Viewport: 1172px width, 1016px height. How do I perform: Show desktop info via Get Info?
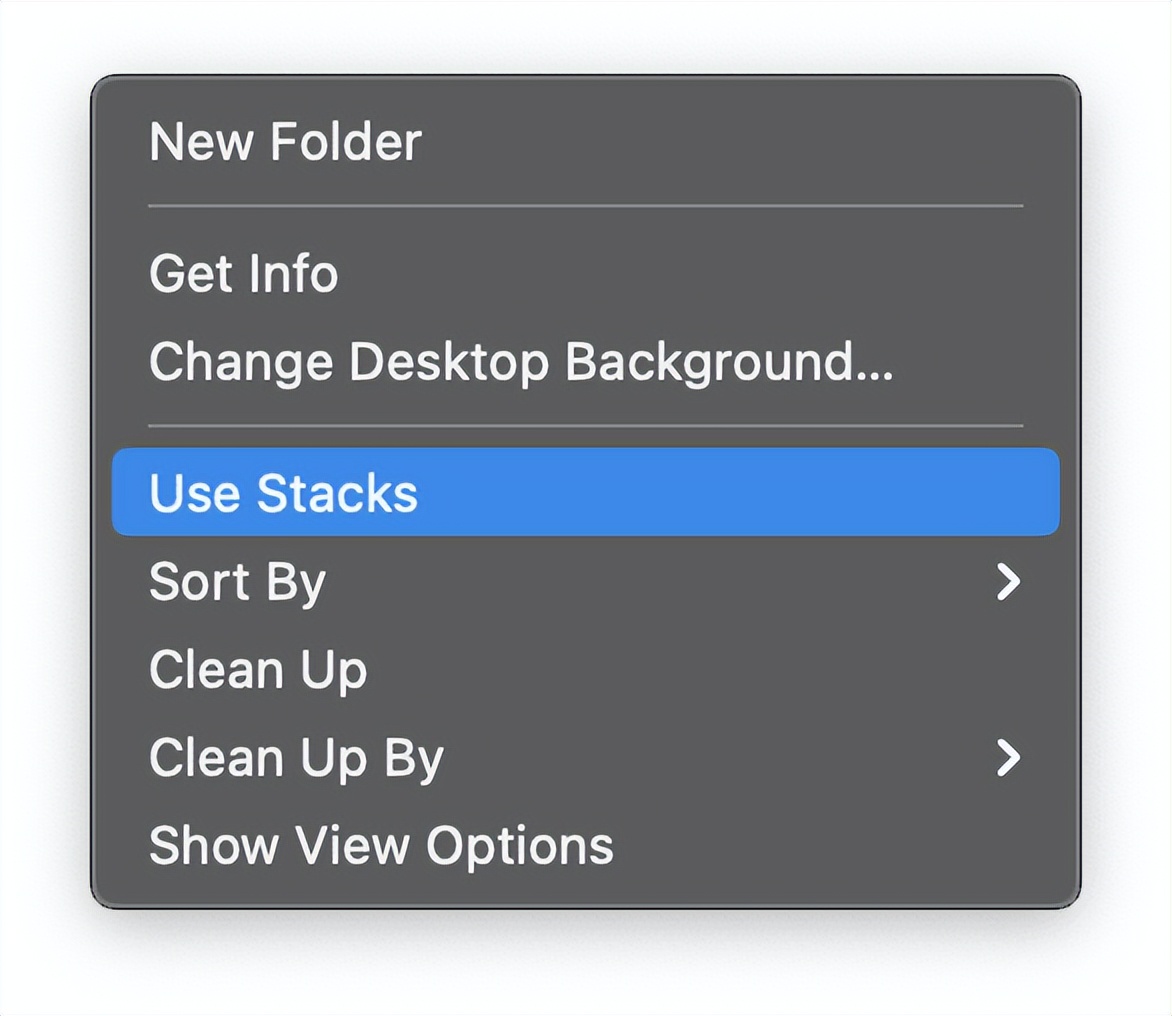coord(243,274)
